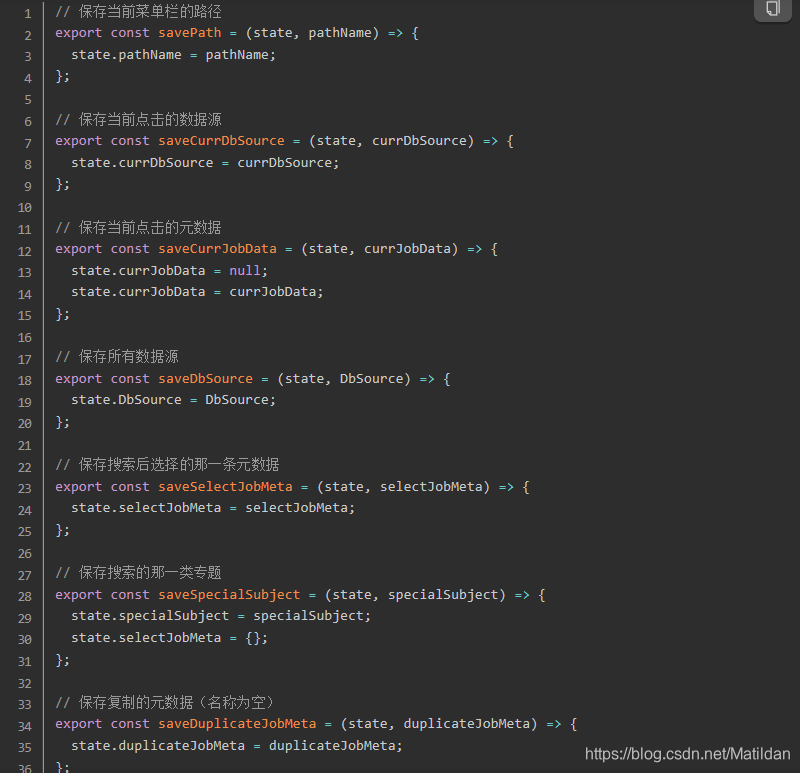
Task: Click line number 16 in the gutter
Action: (x=24, y=338)
